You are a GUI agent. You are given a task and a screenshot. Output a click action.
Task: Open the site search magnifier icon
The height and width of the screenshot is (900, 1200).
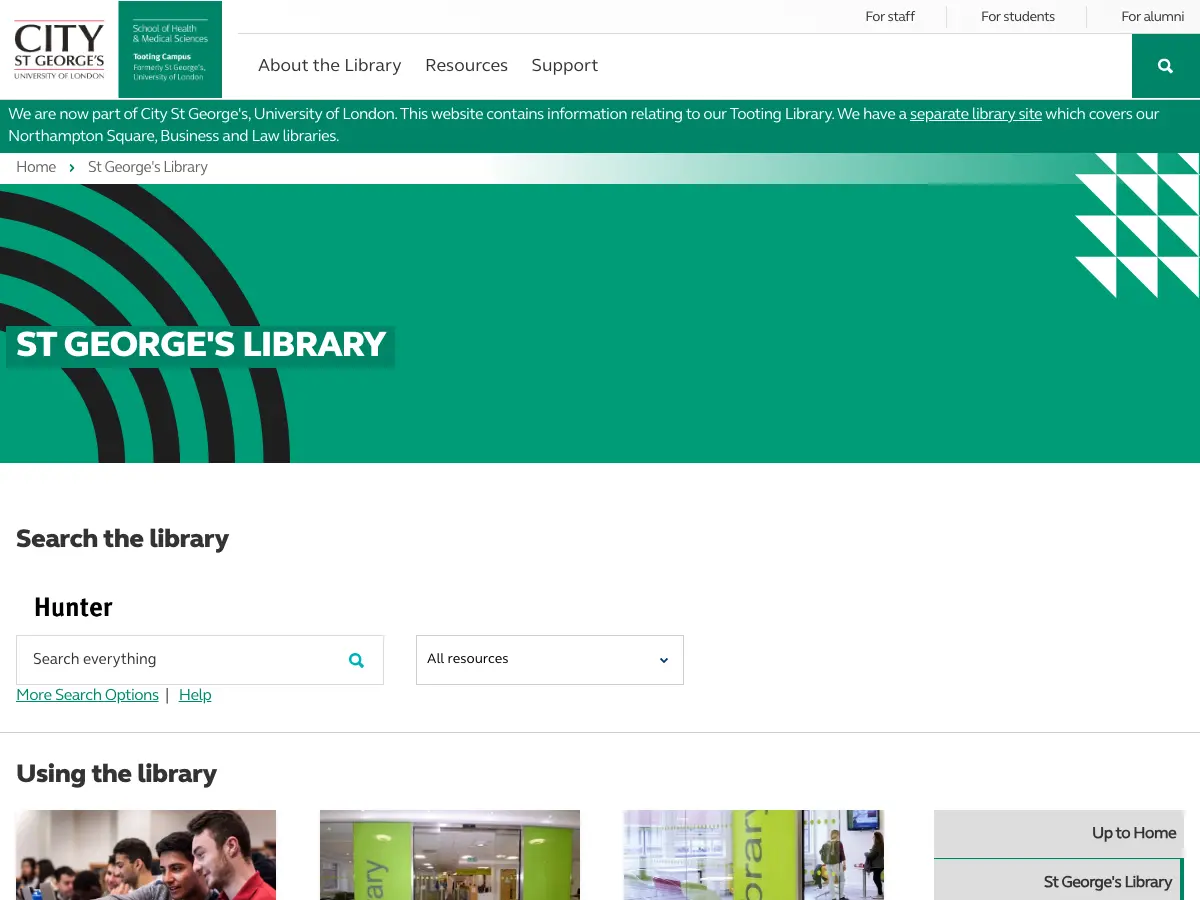tap(1165, 66)
